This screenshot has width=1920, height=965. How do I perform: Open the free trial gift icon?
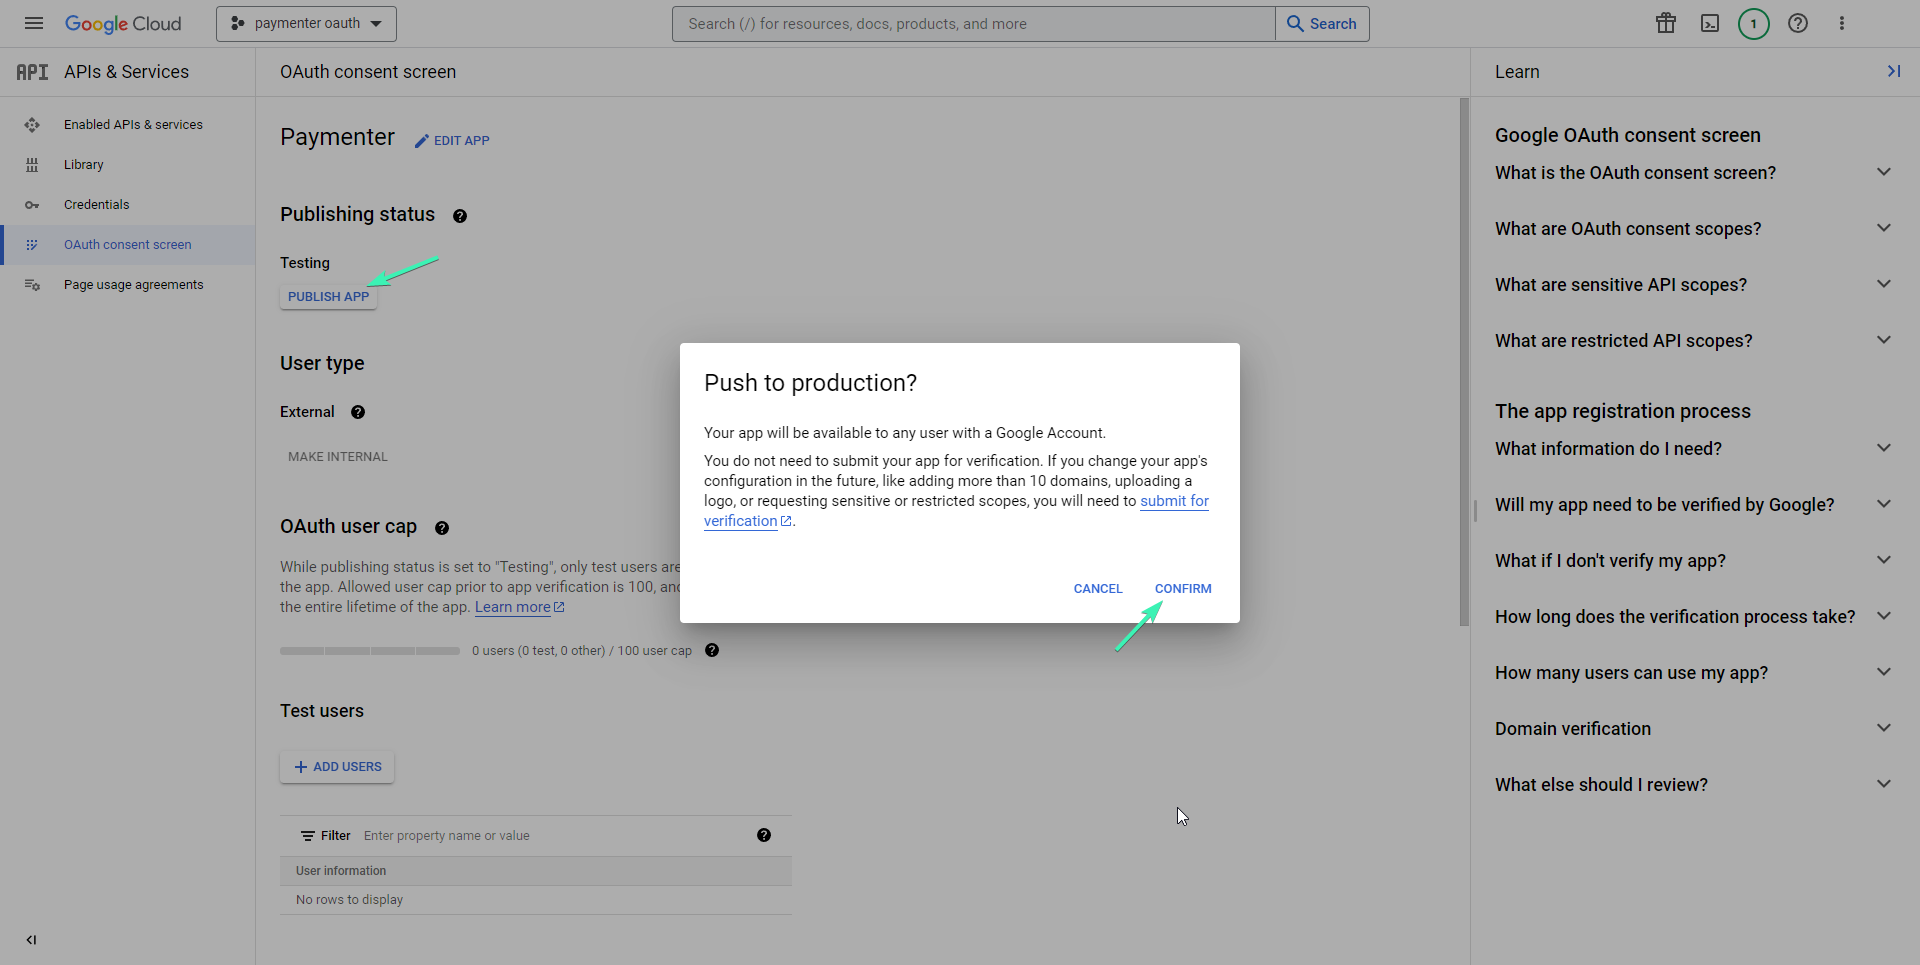(x=1665, y=23)
